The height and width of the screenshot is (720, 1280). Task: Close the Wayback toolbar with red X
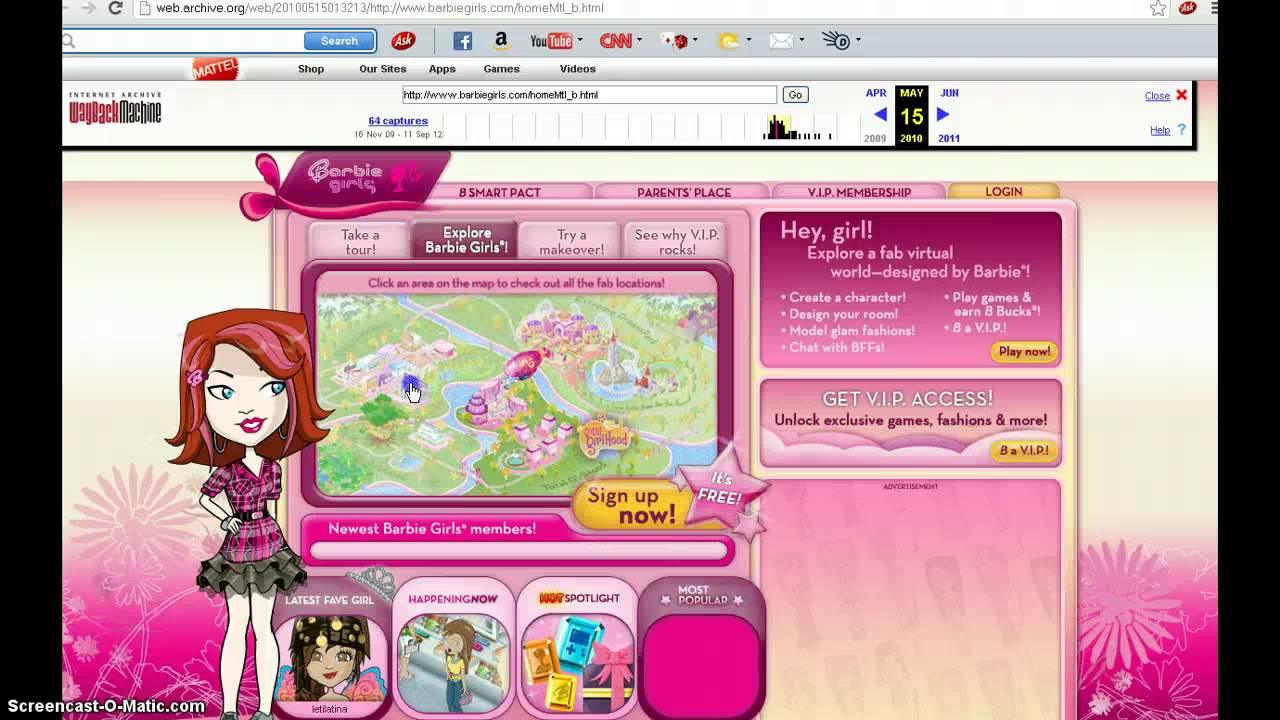click(1181, 95)
